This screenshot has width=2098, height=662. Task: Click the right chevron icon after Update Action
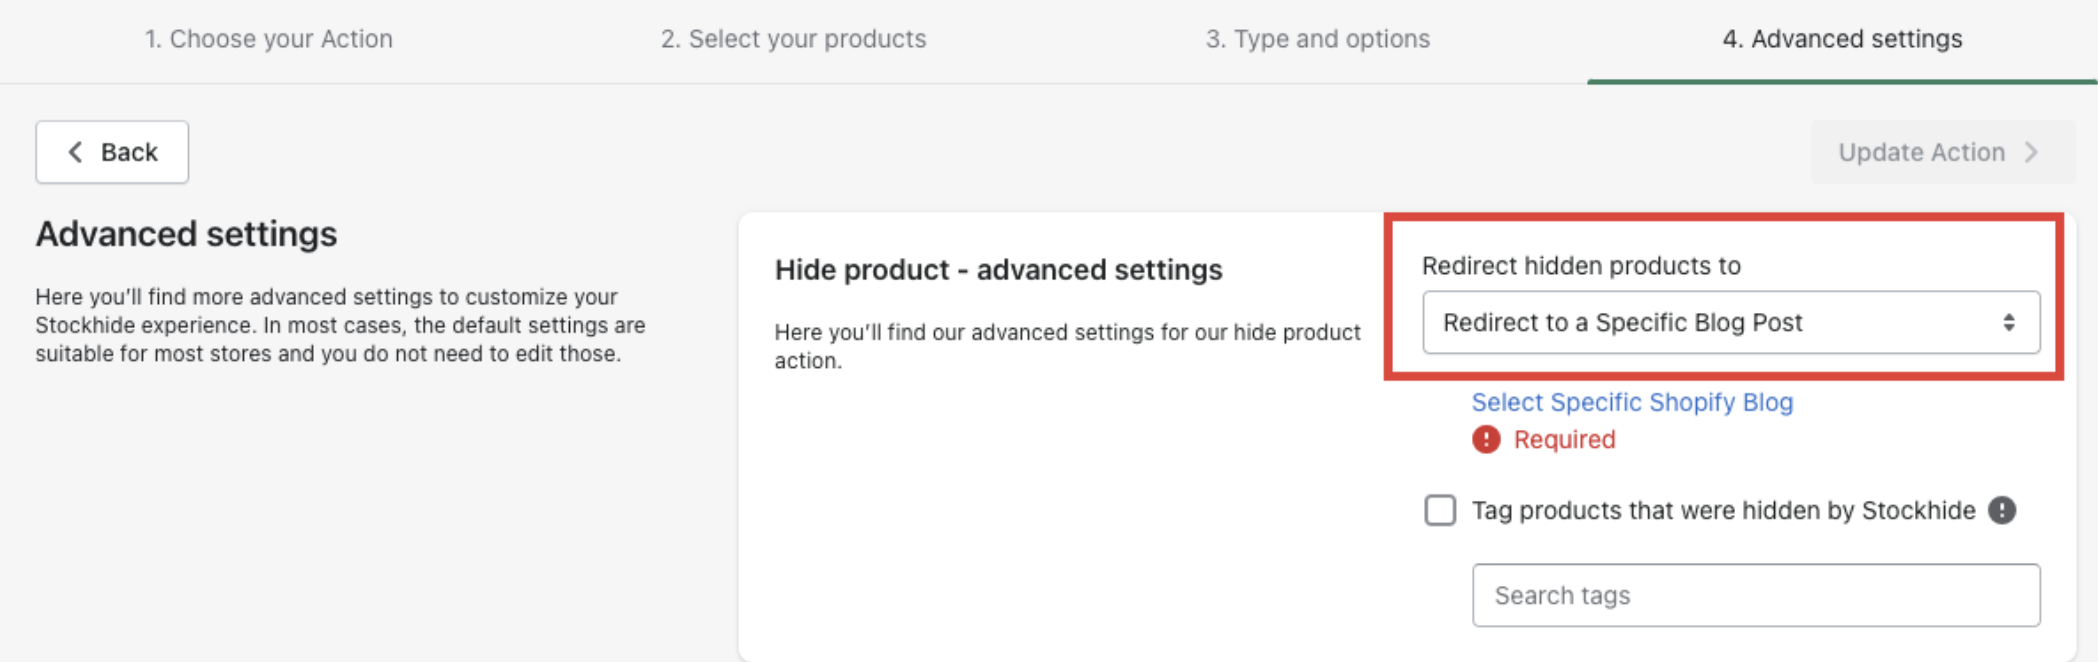(2031, 152)
